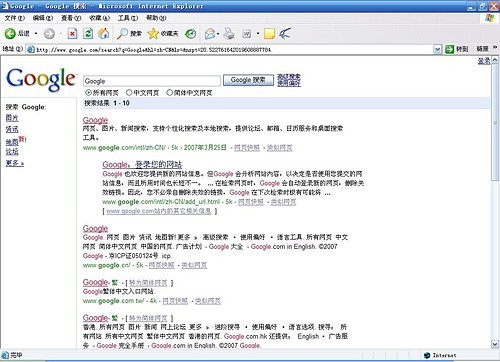Open the 论坛 link in left sidebar
The width and height of the screenshot is (500, 362).
[x=12, y=152]
